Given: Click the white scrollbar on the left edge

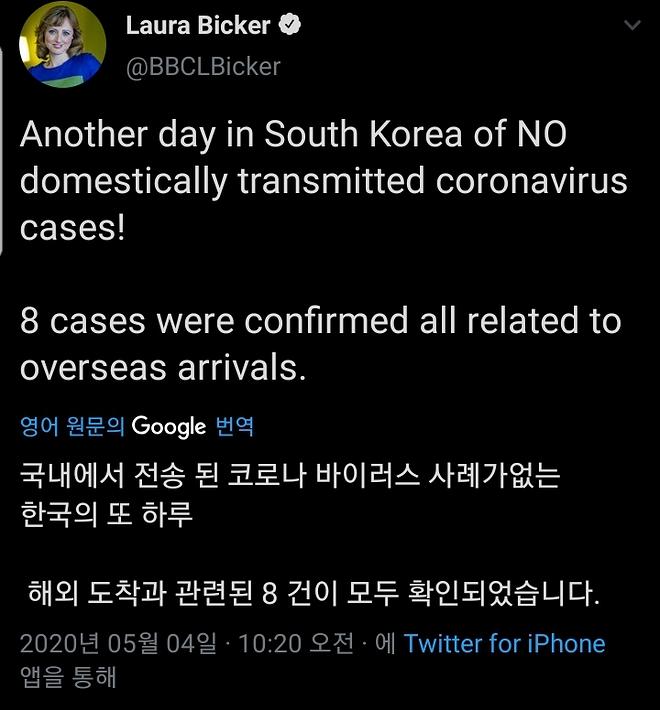Looking at the screenshot, I should coord(3,150).
